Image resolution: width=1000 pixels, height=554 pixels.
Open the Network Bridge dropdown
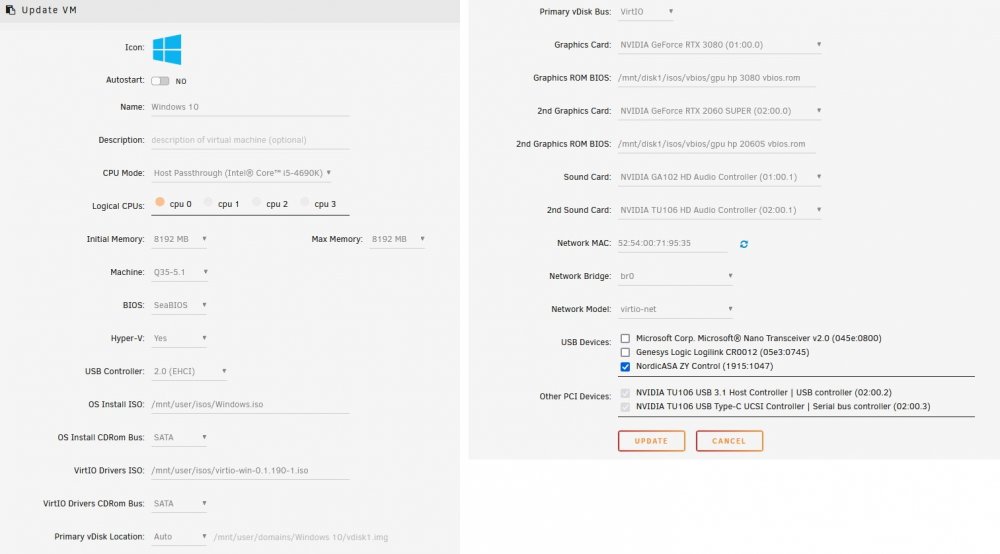click(676, 276)
